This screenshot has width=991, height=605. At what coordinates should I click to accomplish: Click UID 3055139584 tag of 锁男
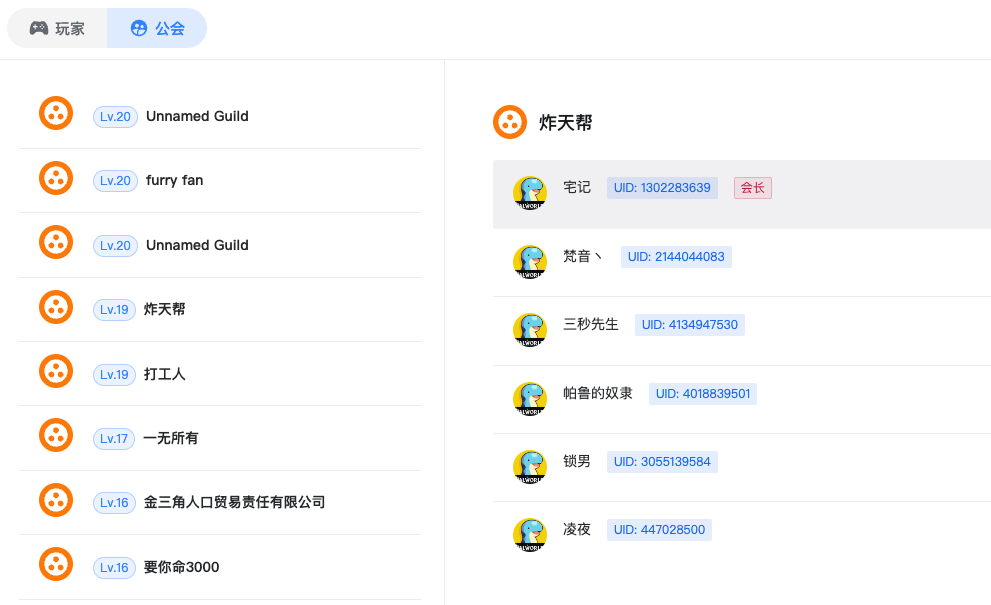point(662,461)
